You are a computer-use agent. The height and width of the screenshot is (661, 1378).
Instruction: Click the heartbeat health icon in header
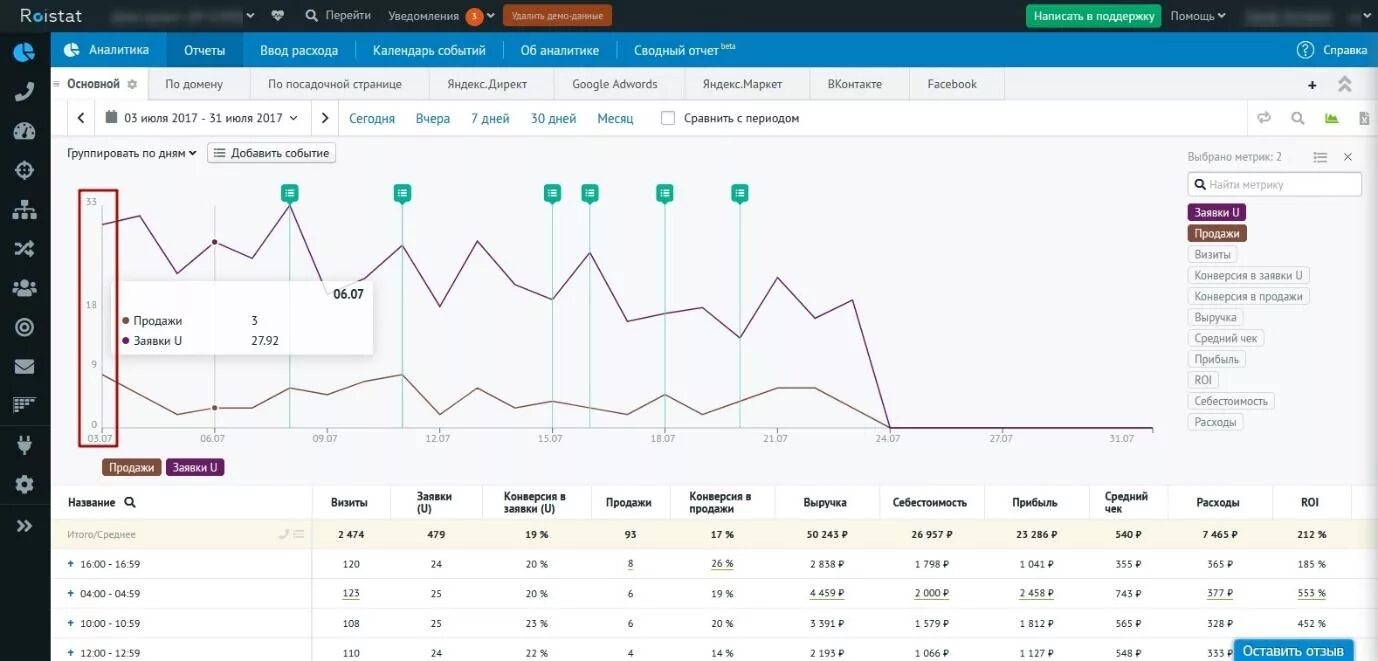click(x=277, y=15)
